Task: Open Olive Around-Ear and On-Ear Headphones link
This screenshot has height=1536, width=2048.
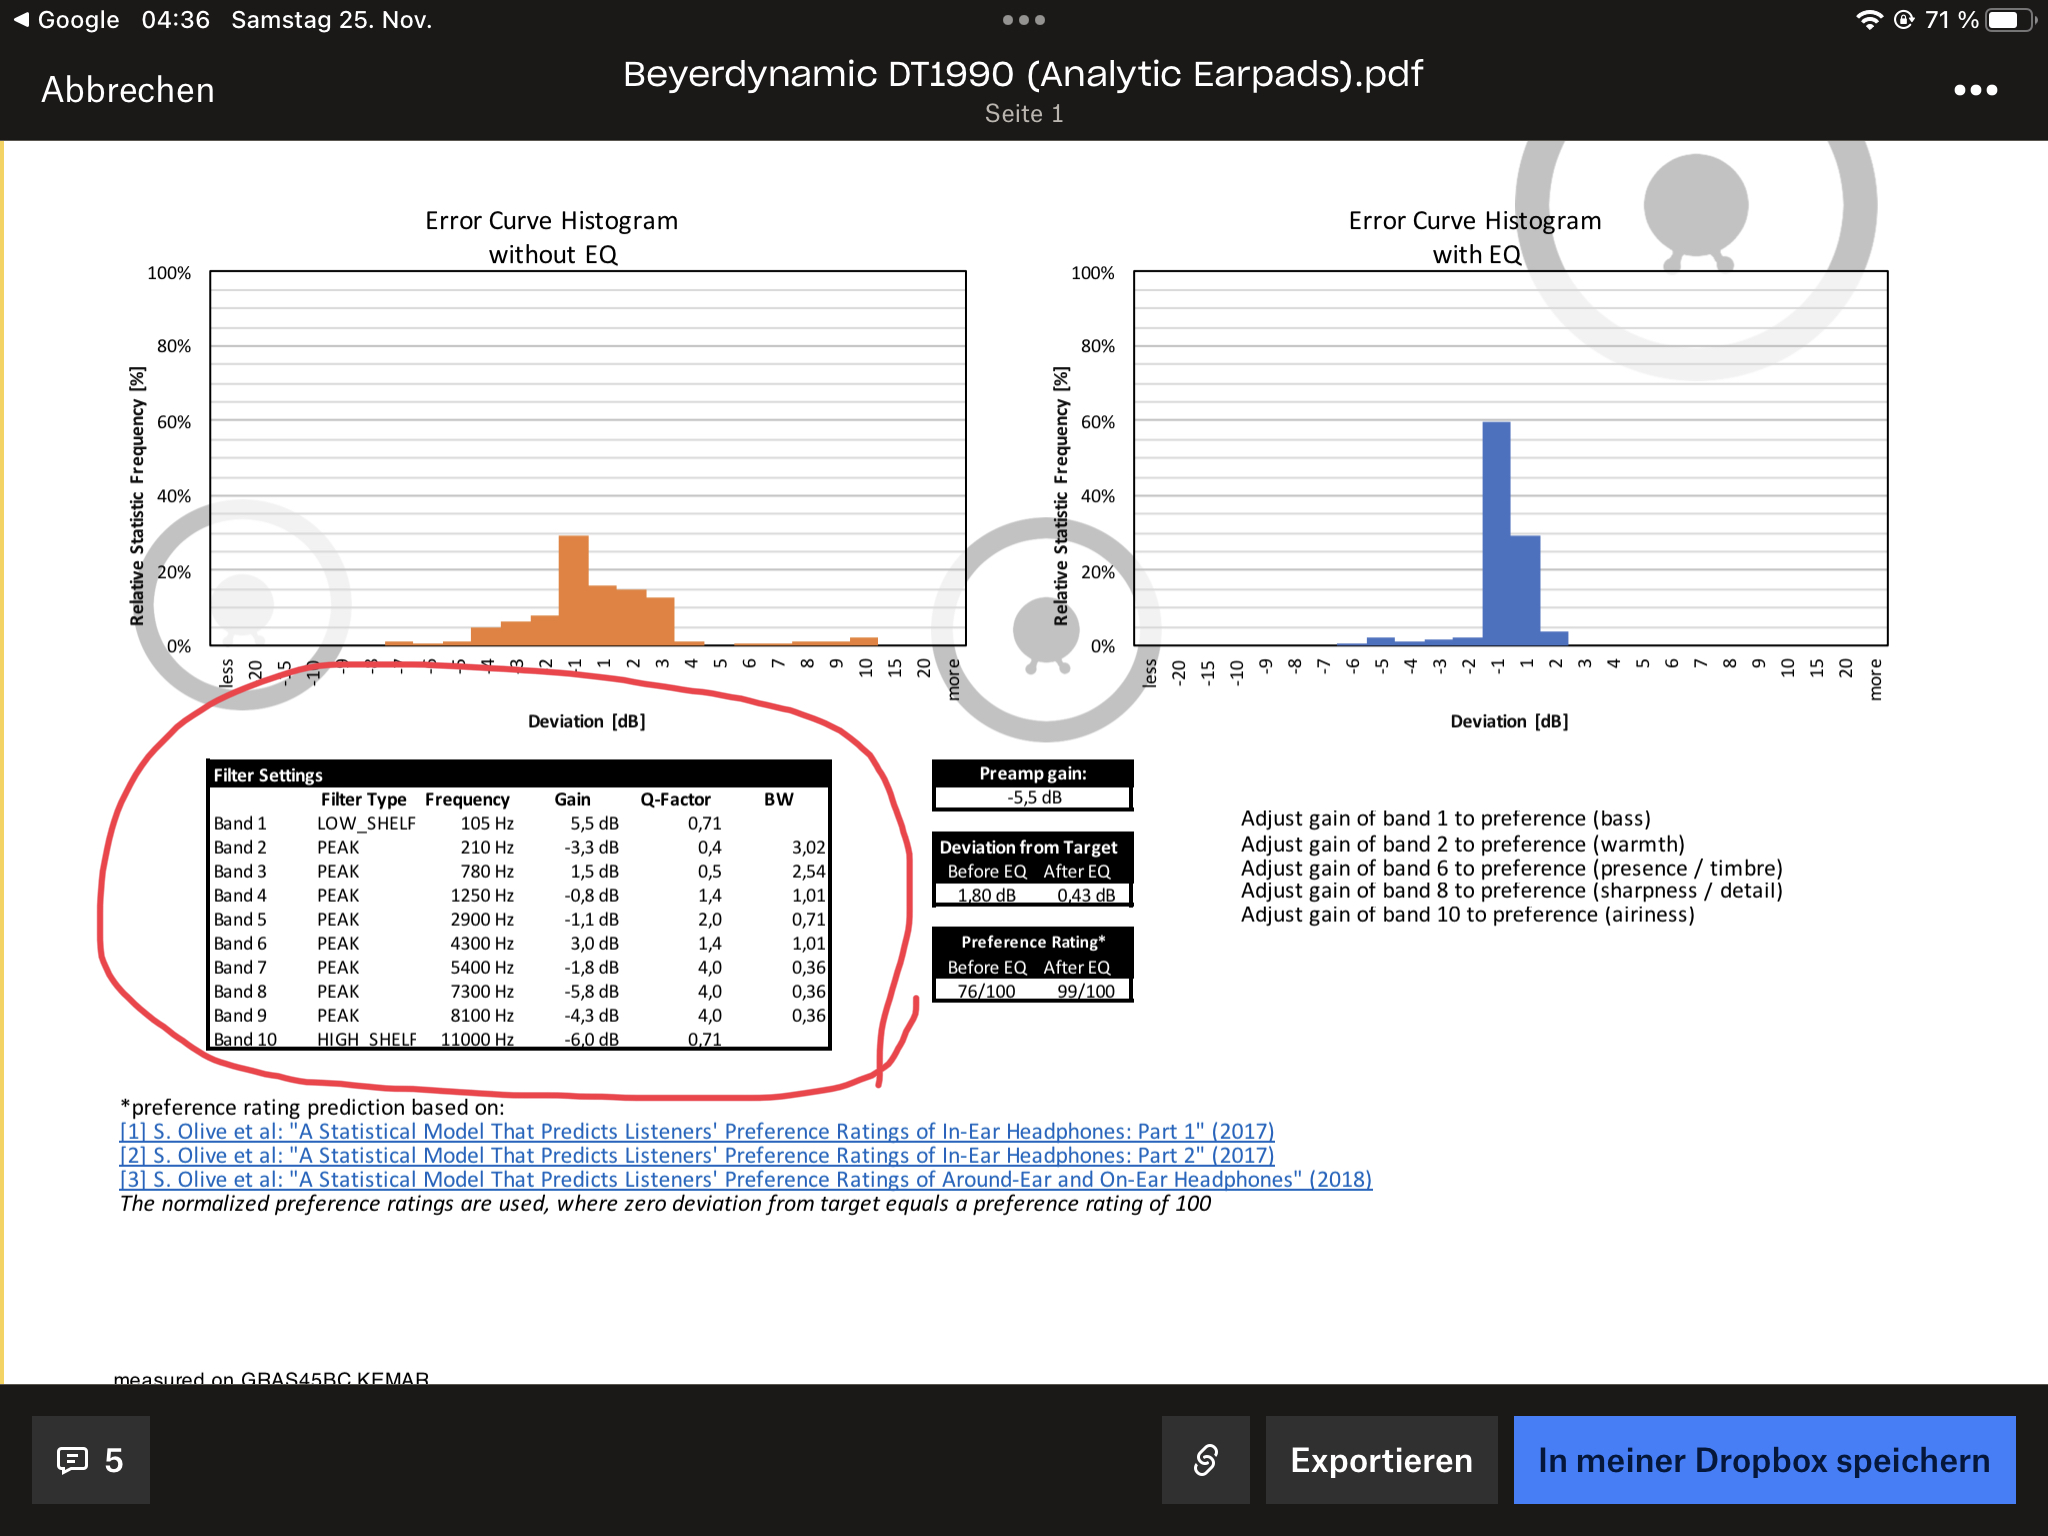Action: click(x=746, y=1179)
